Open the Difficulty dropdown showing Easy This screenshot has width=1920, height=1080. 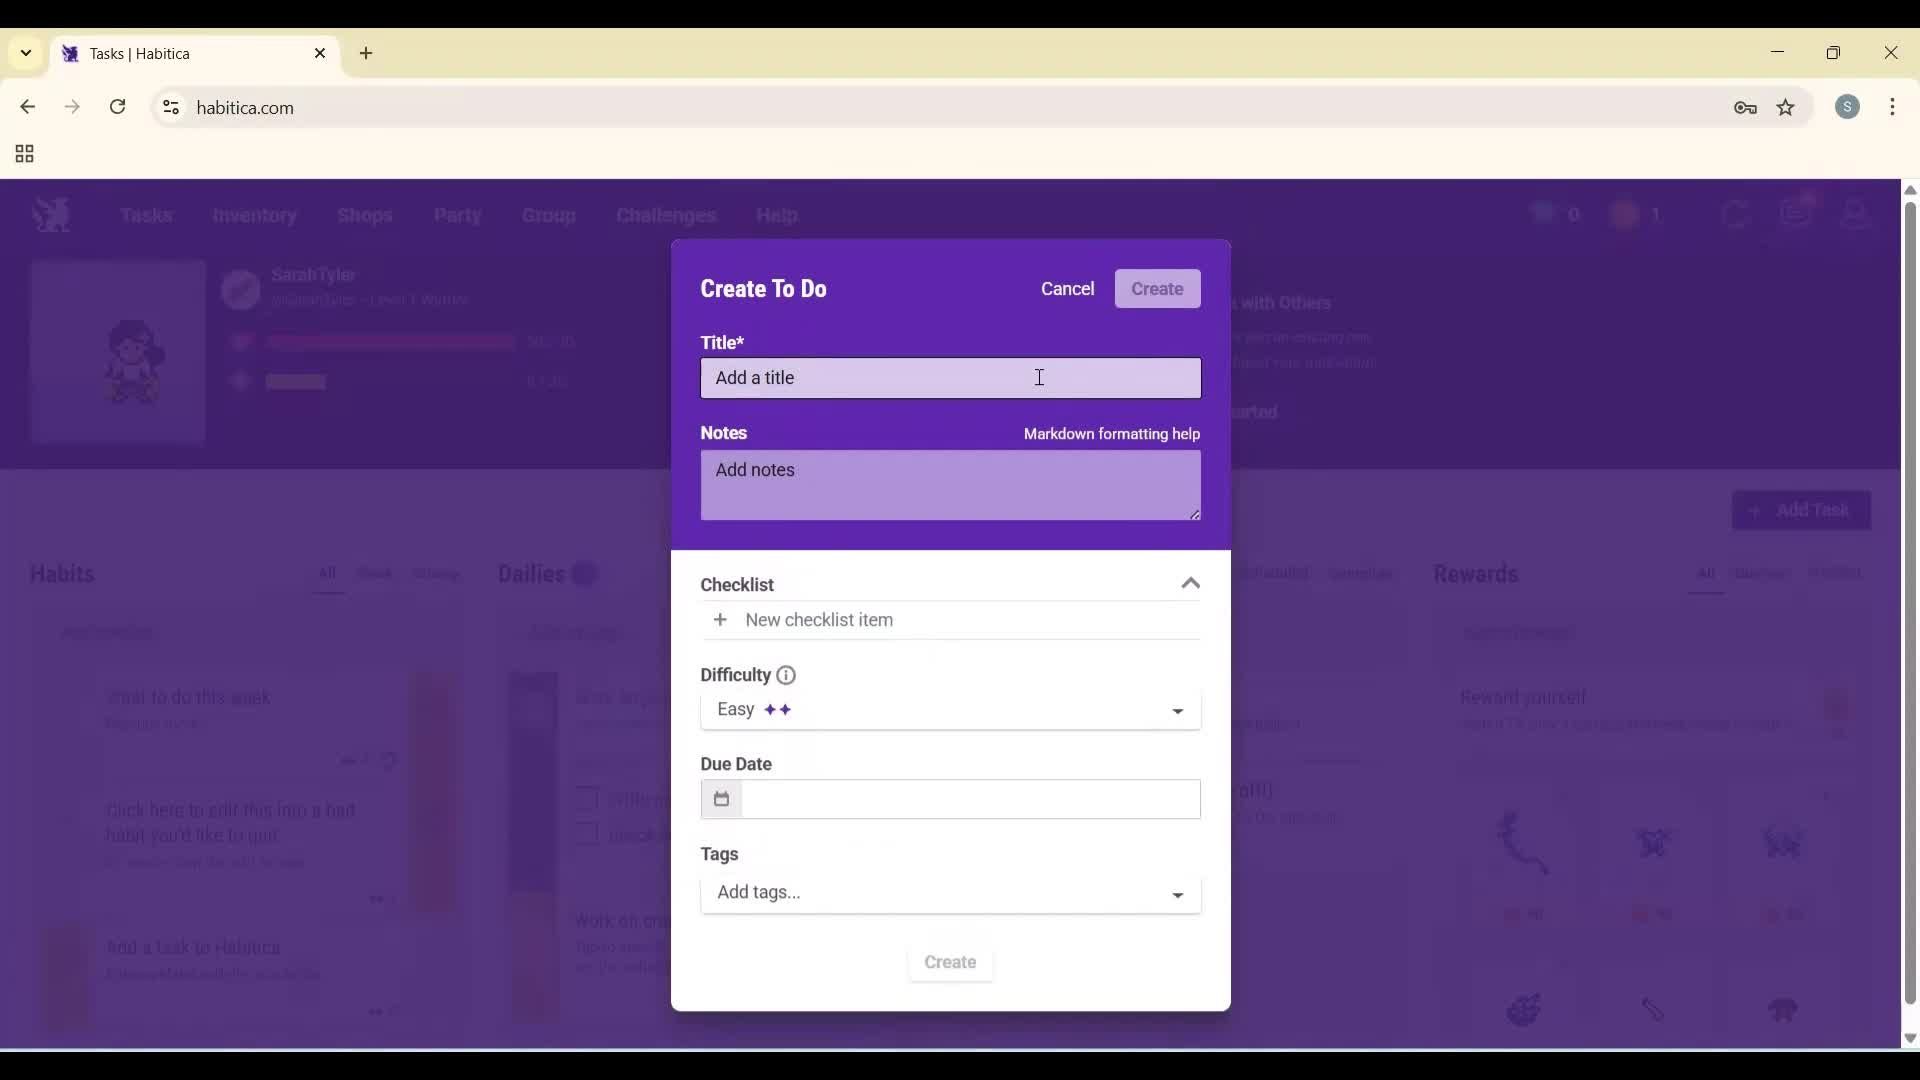point(949,710)
